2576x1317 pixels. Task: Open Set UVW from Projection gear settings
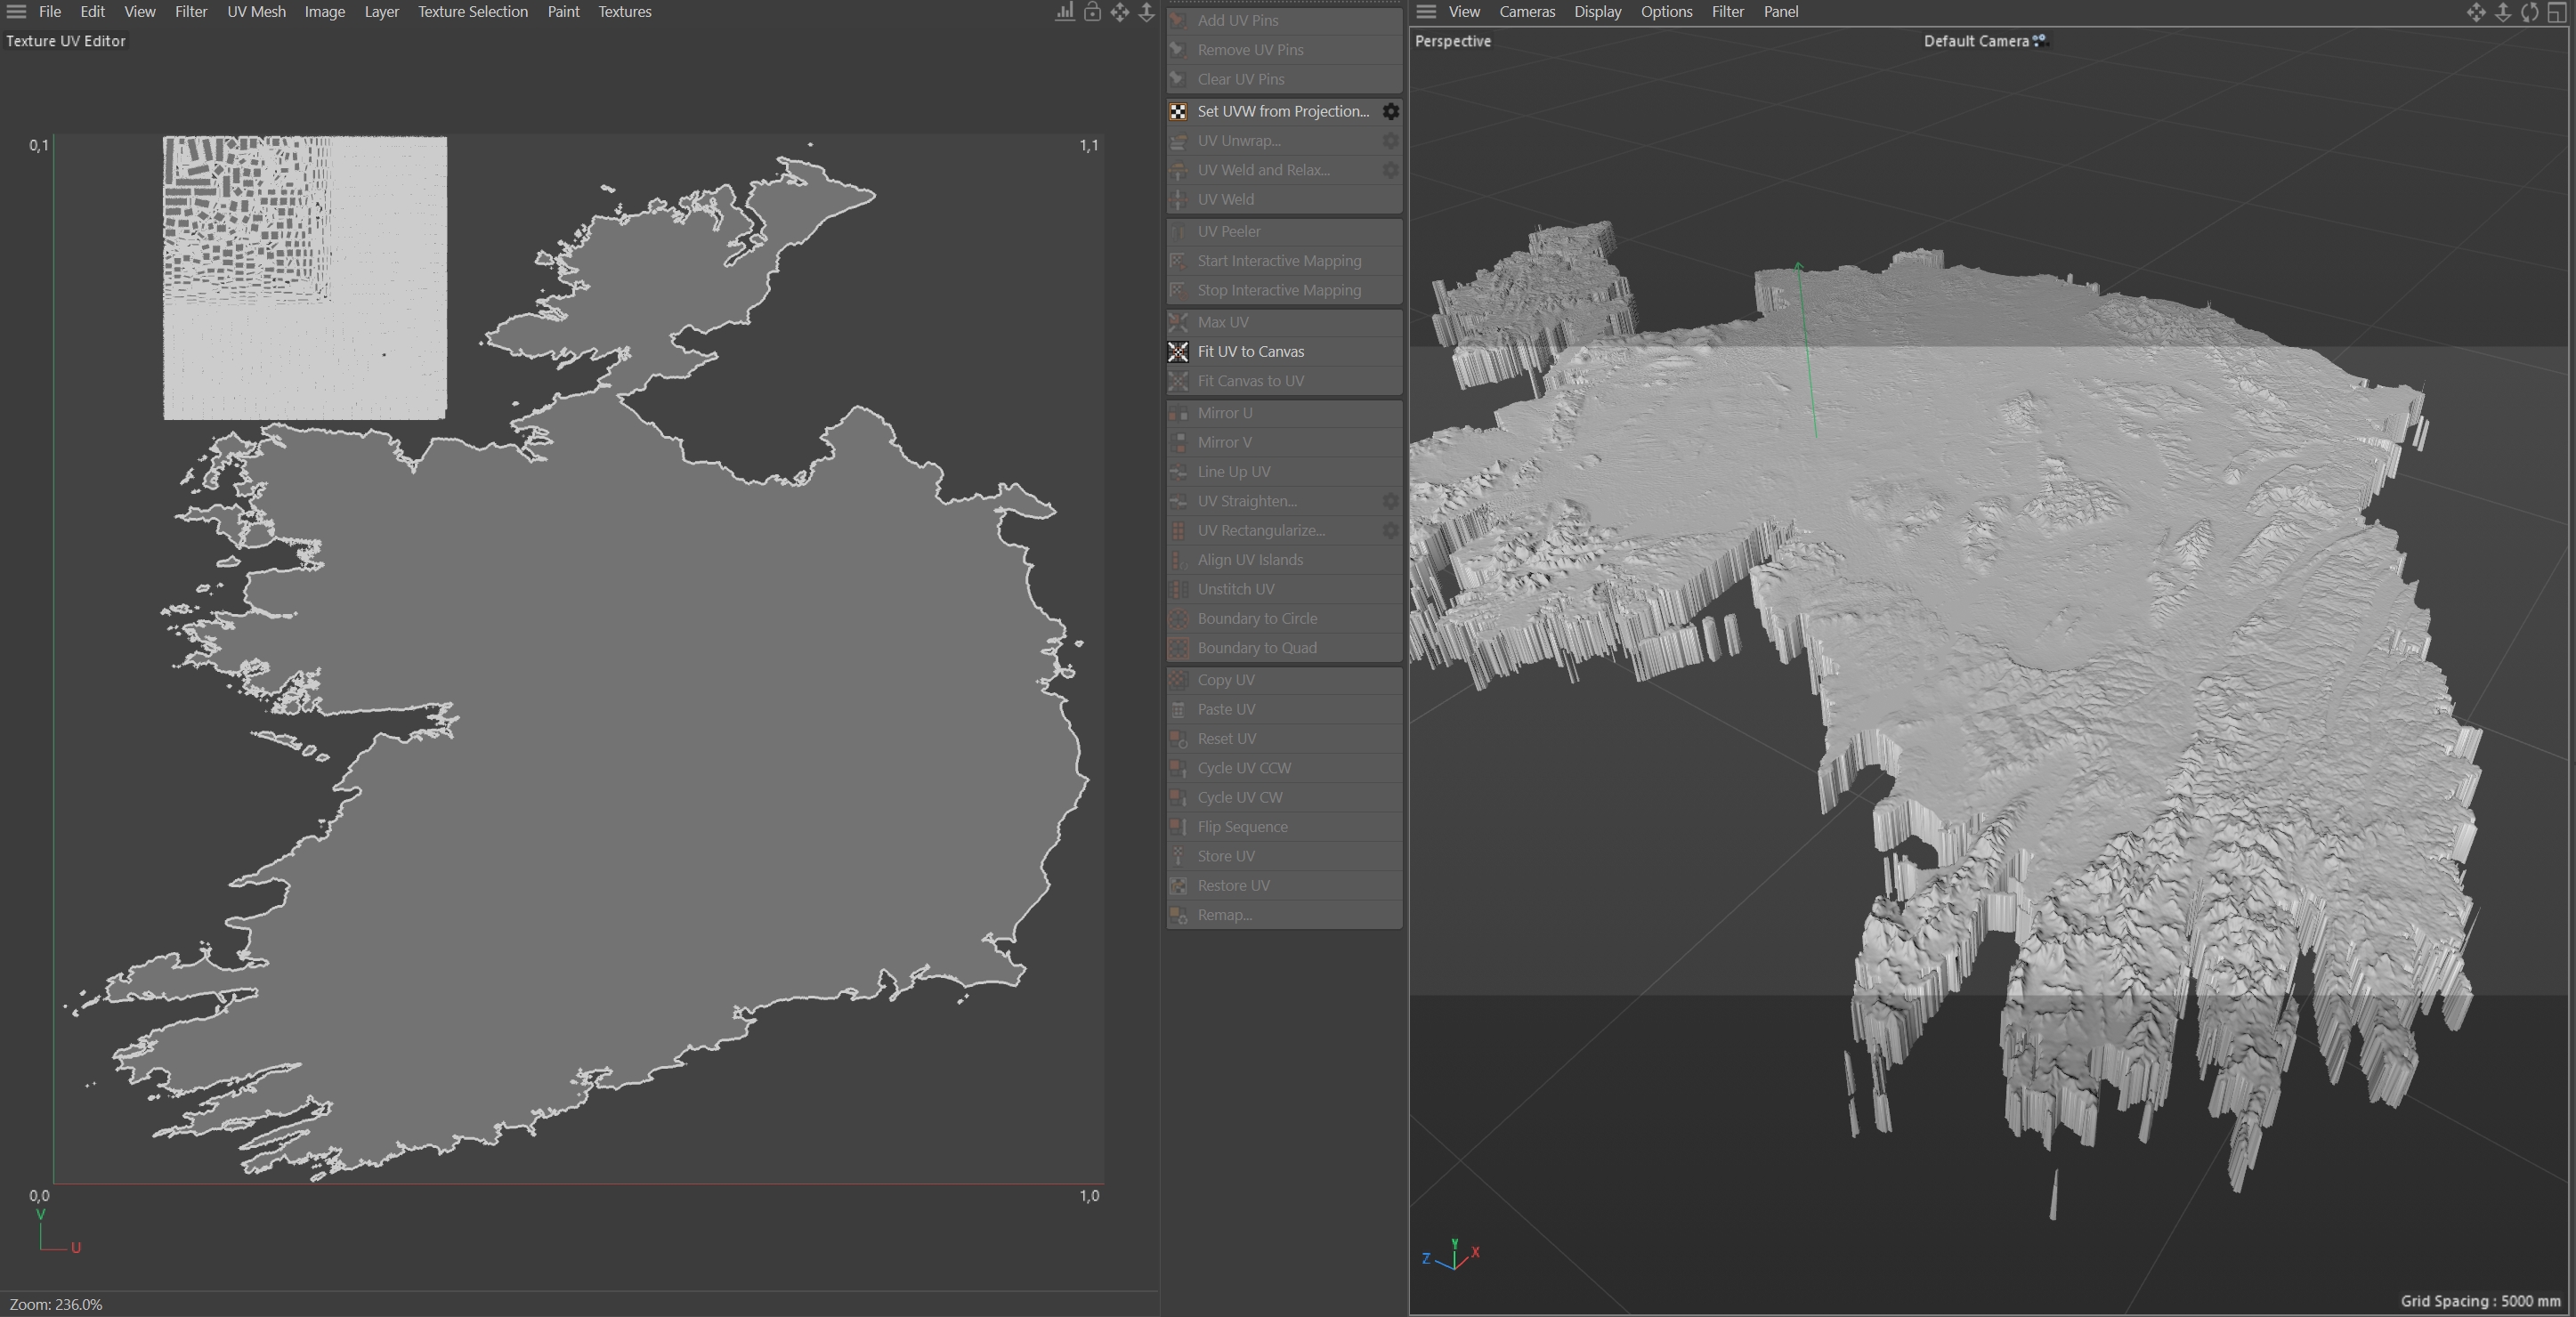coord(1390,111)
